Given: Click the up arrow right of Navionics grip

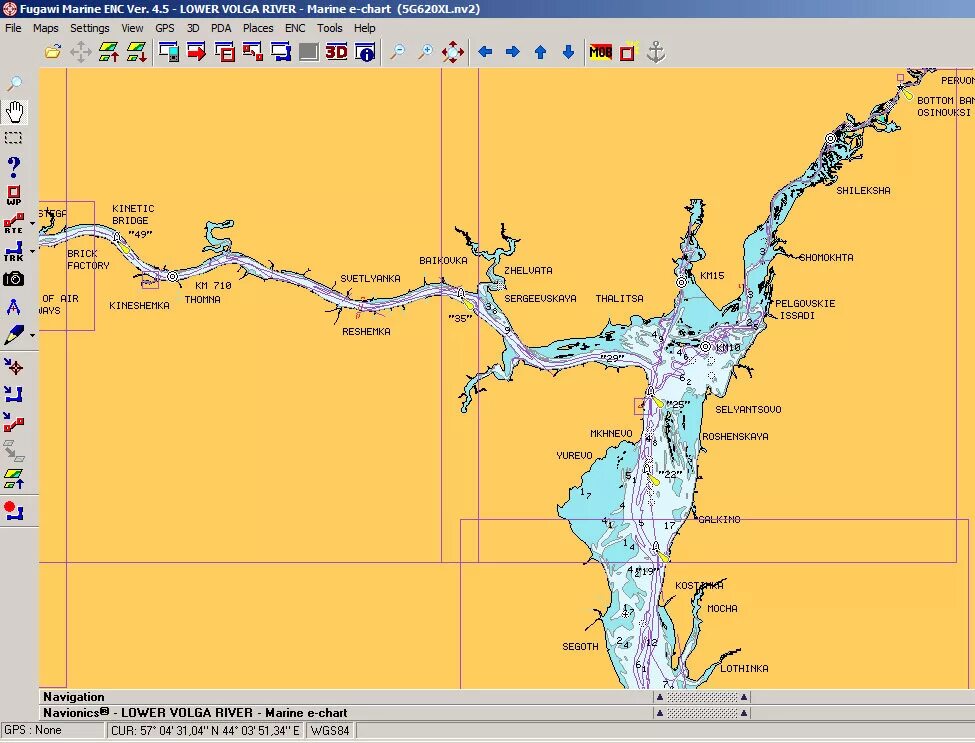Looking at the screenshot, I should click(x=744, y=713).
